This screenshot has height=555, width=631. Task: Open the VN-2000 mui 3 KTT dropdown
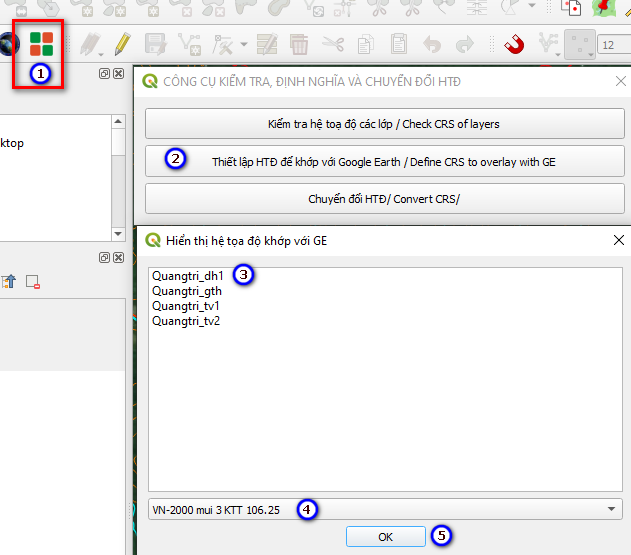pos(385,509)
